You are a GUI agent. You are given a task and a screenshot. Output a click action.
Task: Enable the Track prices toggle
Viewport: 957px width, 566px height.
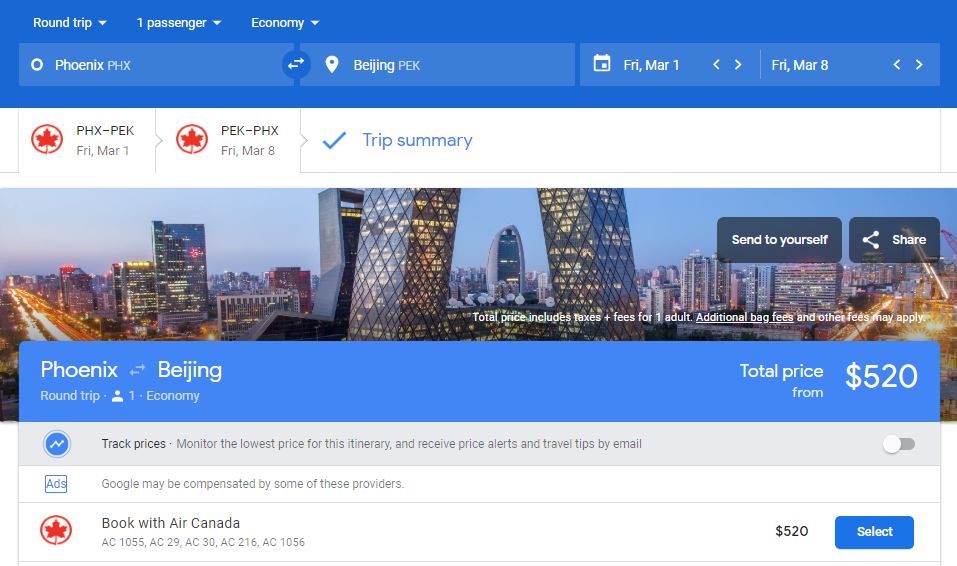pyautogui.click(x=899, y=444)
